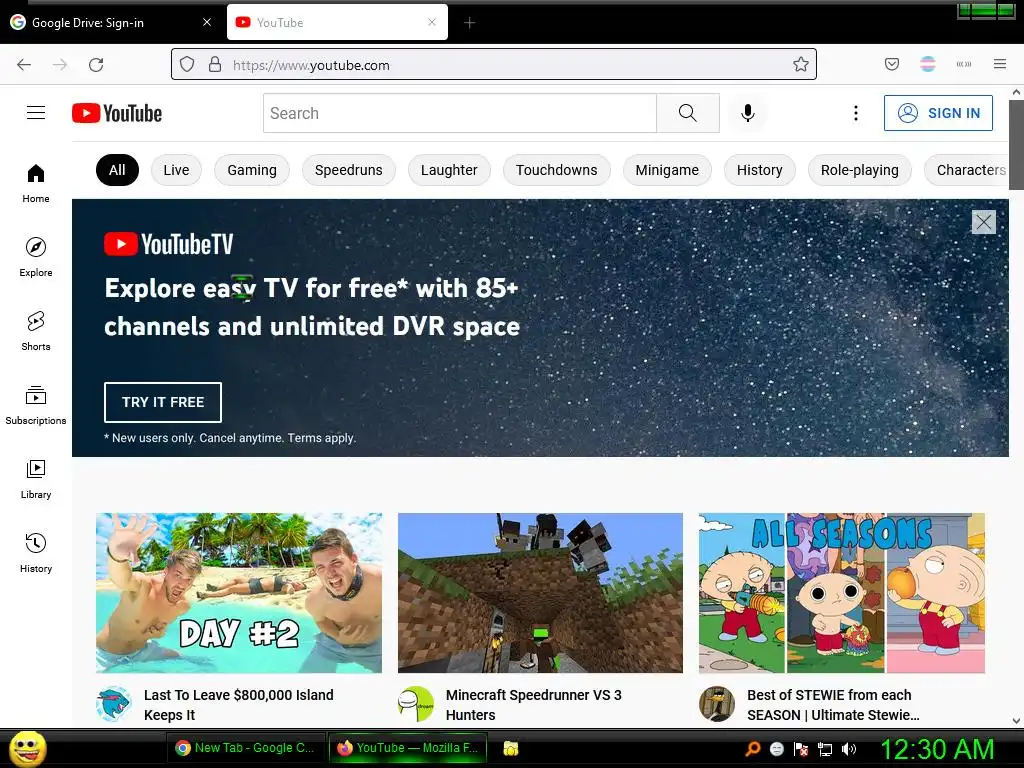This screenshot has width=1024, height=768.
Task: Start voice search with microphone icon
Action: click(x=748, y=113)
